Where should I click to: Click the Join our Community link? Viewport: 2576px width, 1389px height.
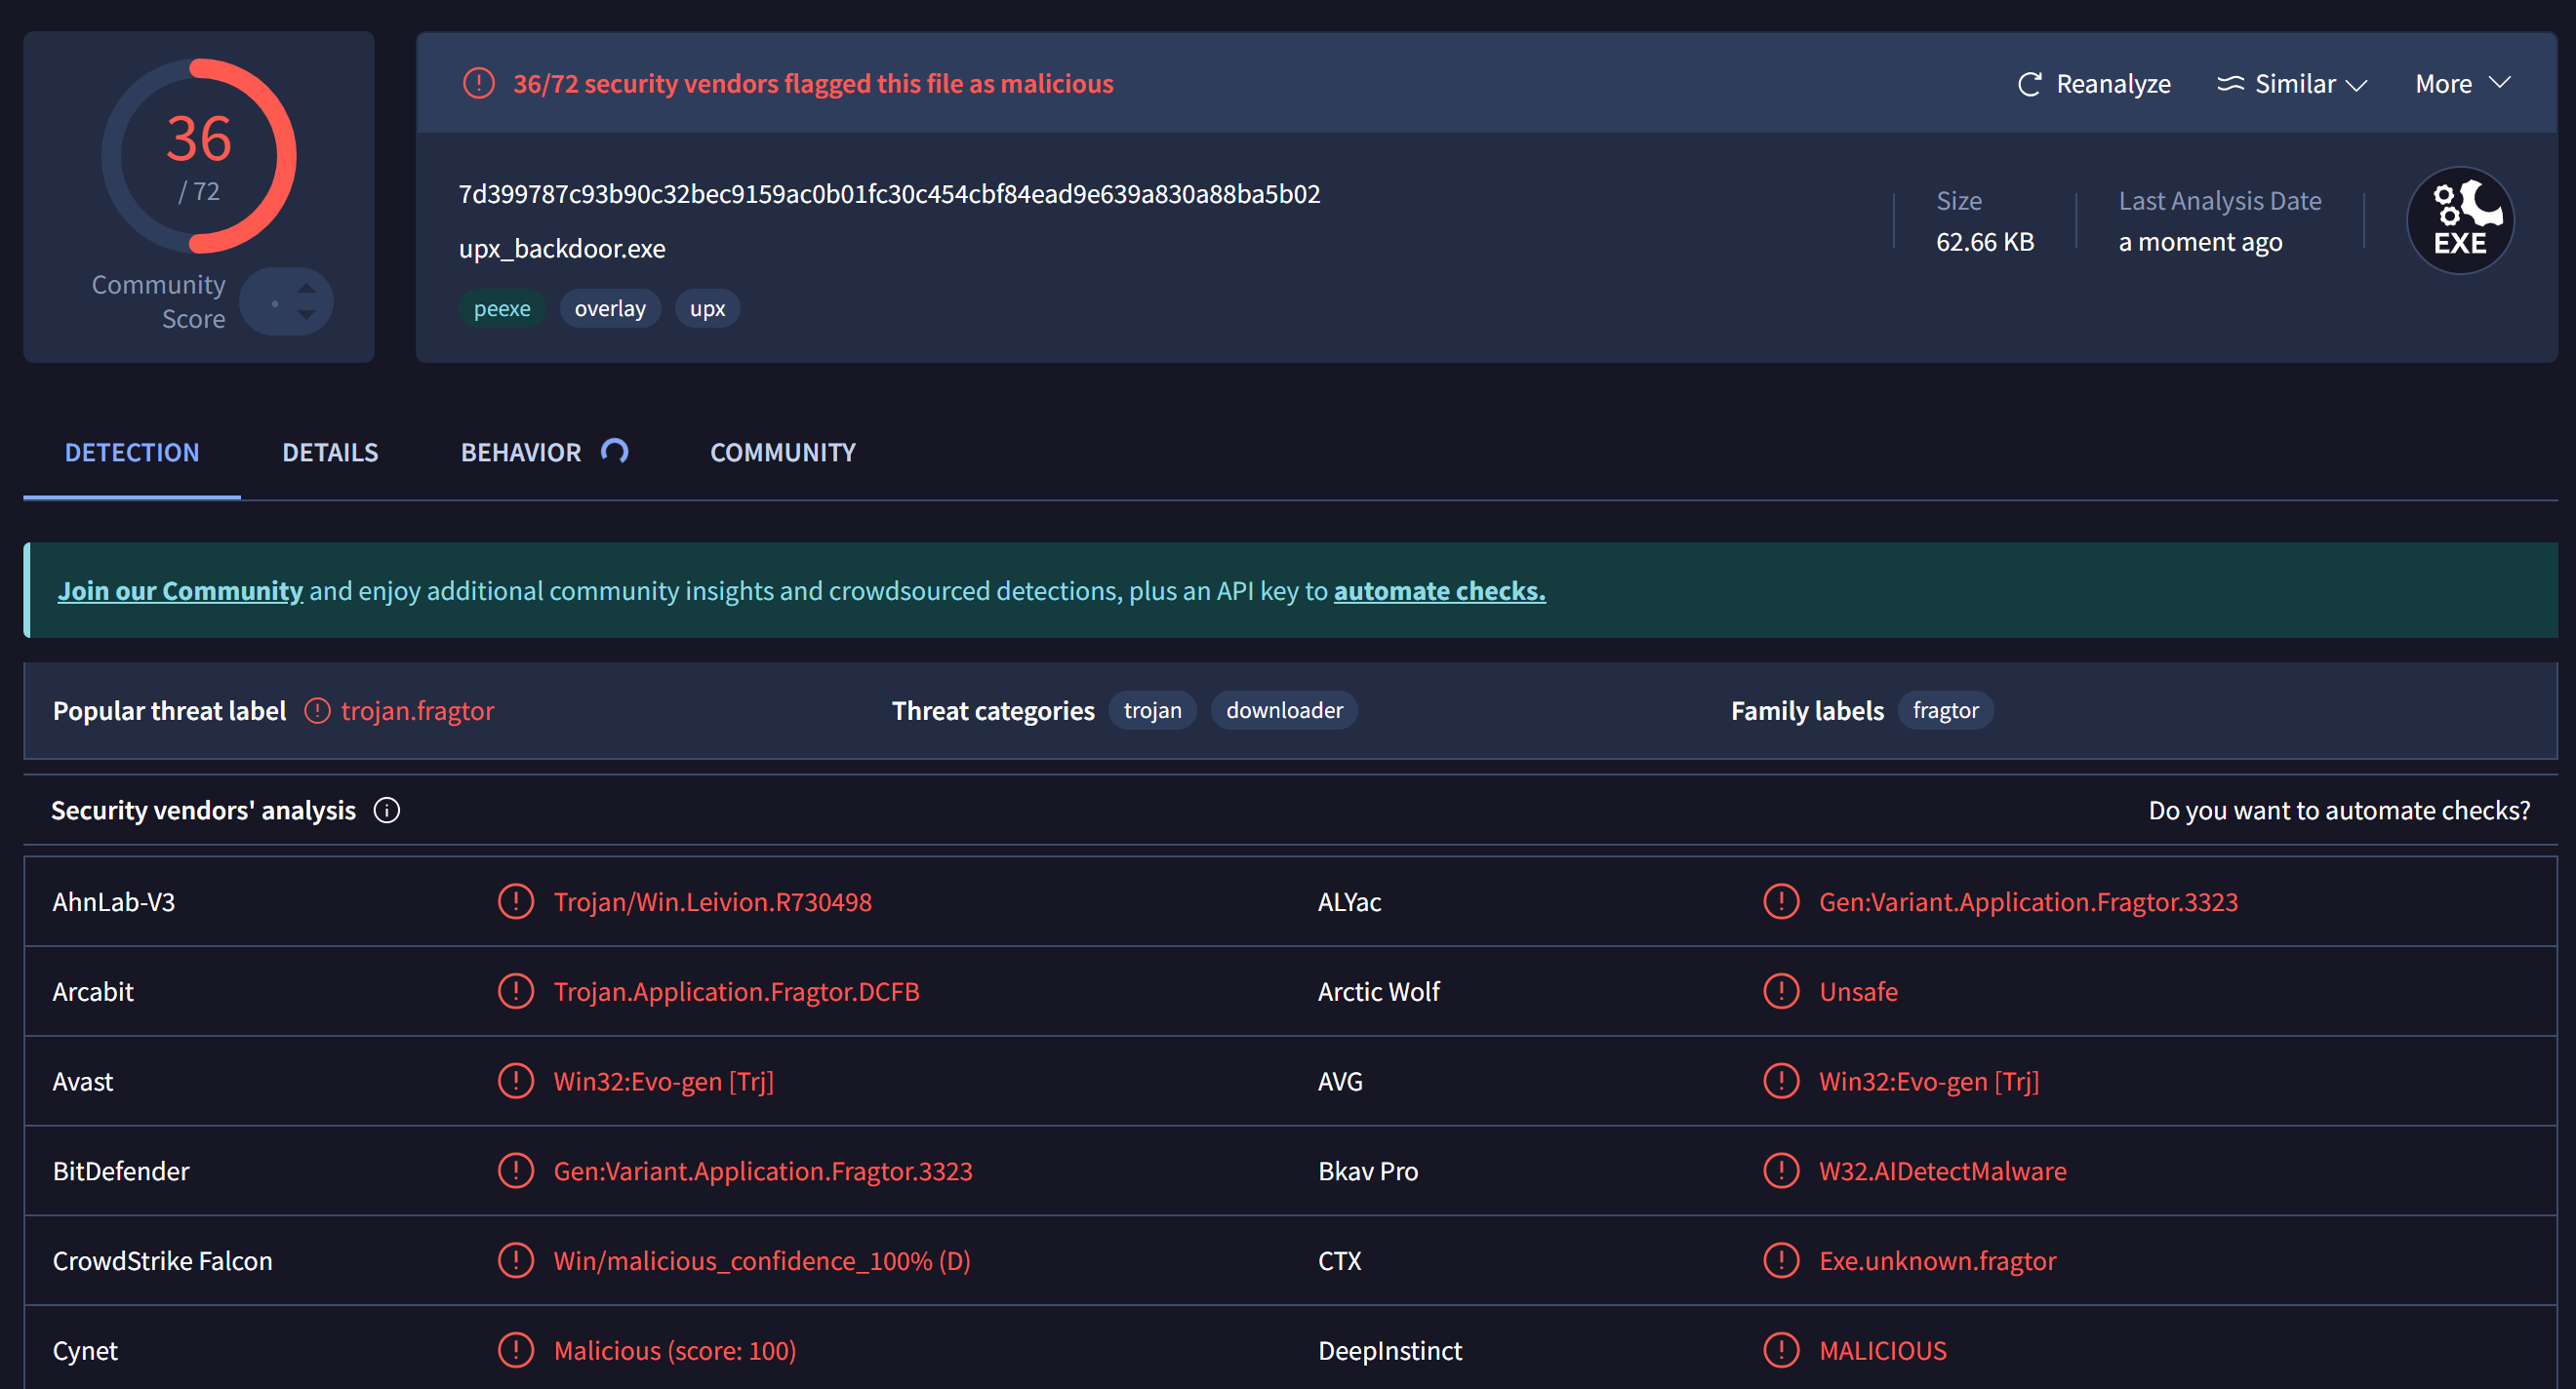click(180, 591)
